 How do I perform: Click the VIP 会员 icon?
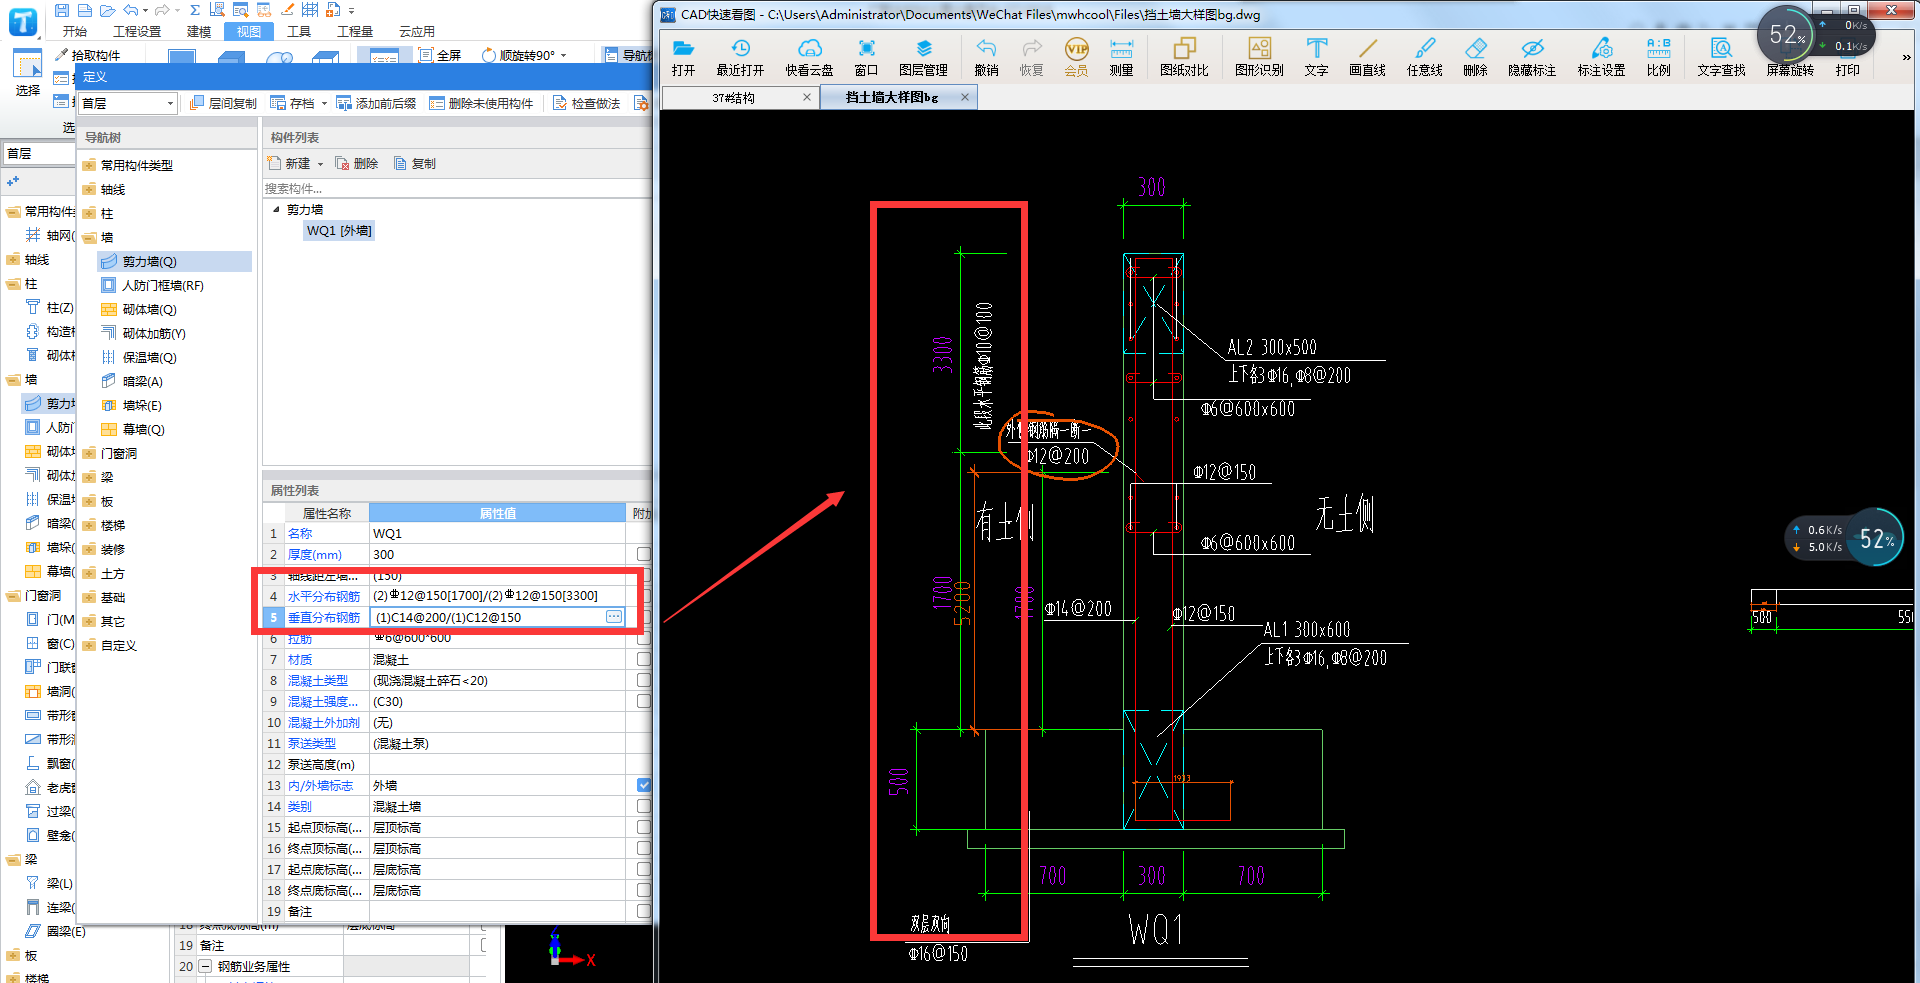1076,57
